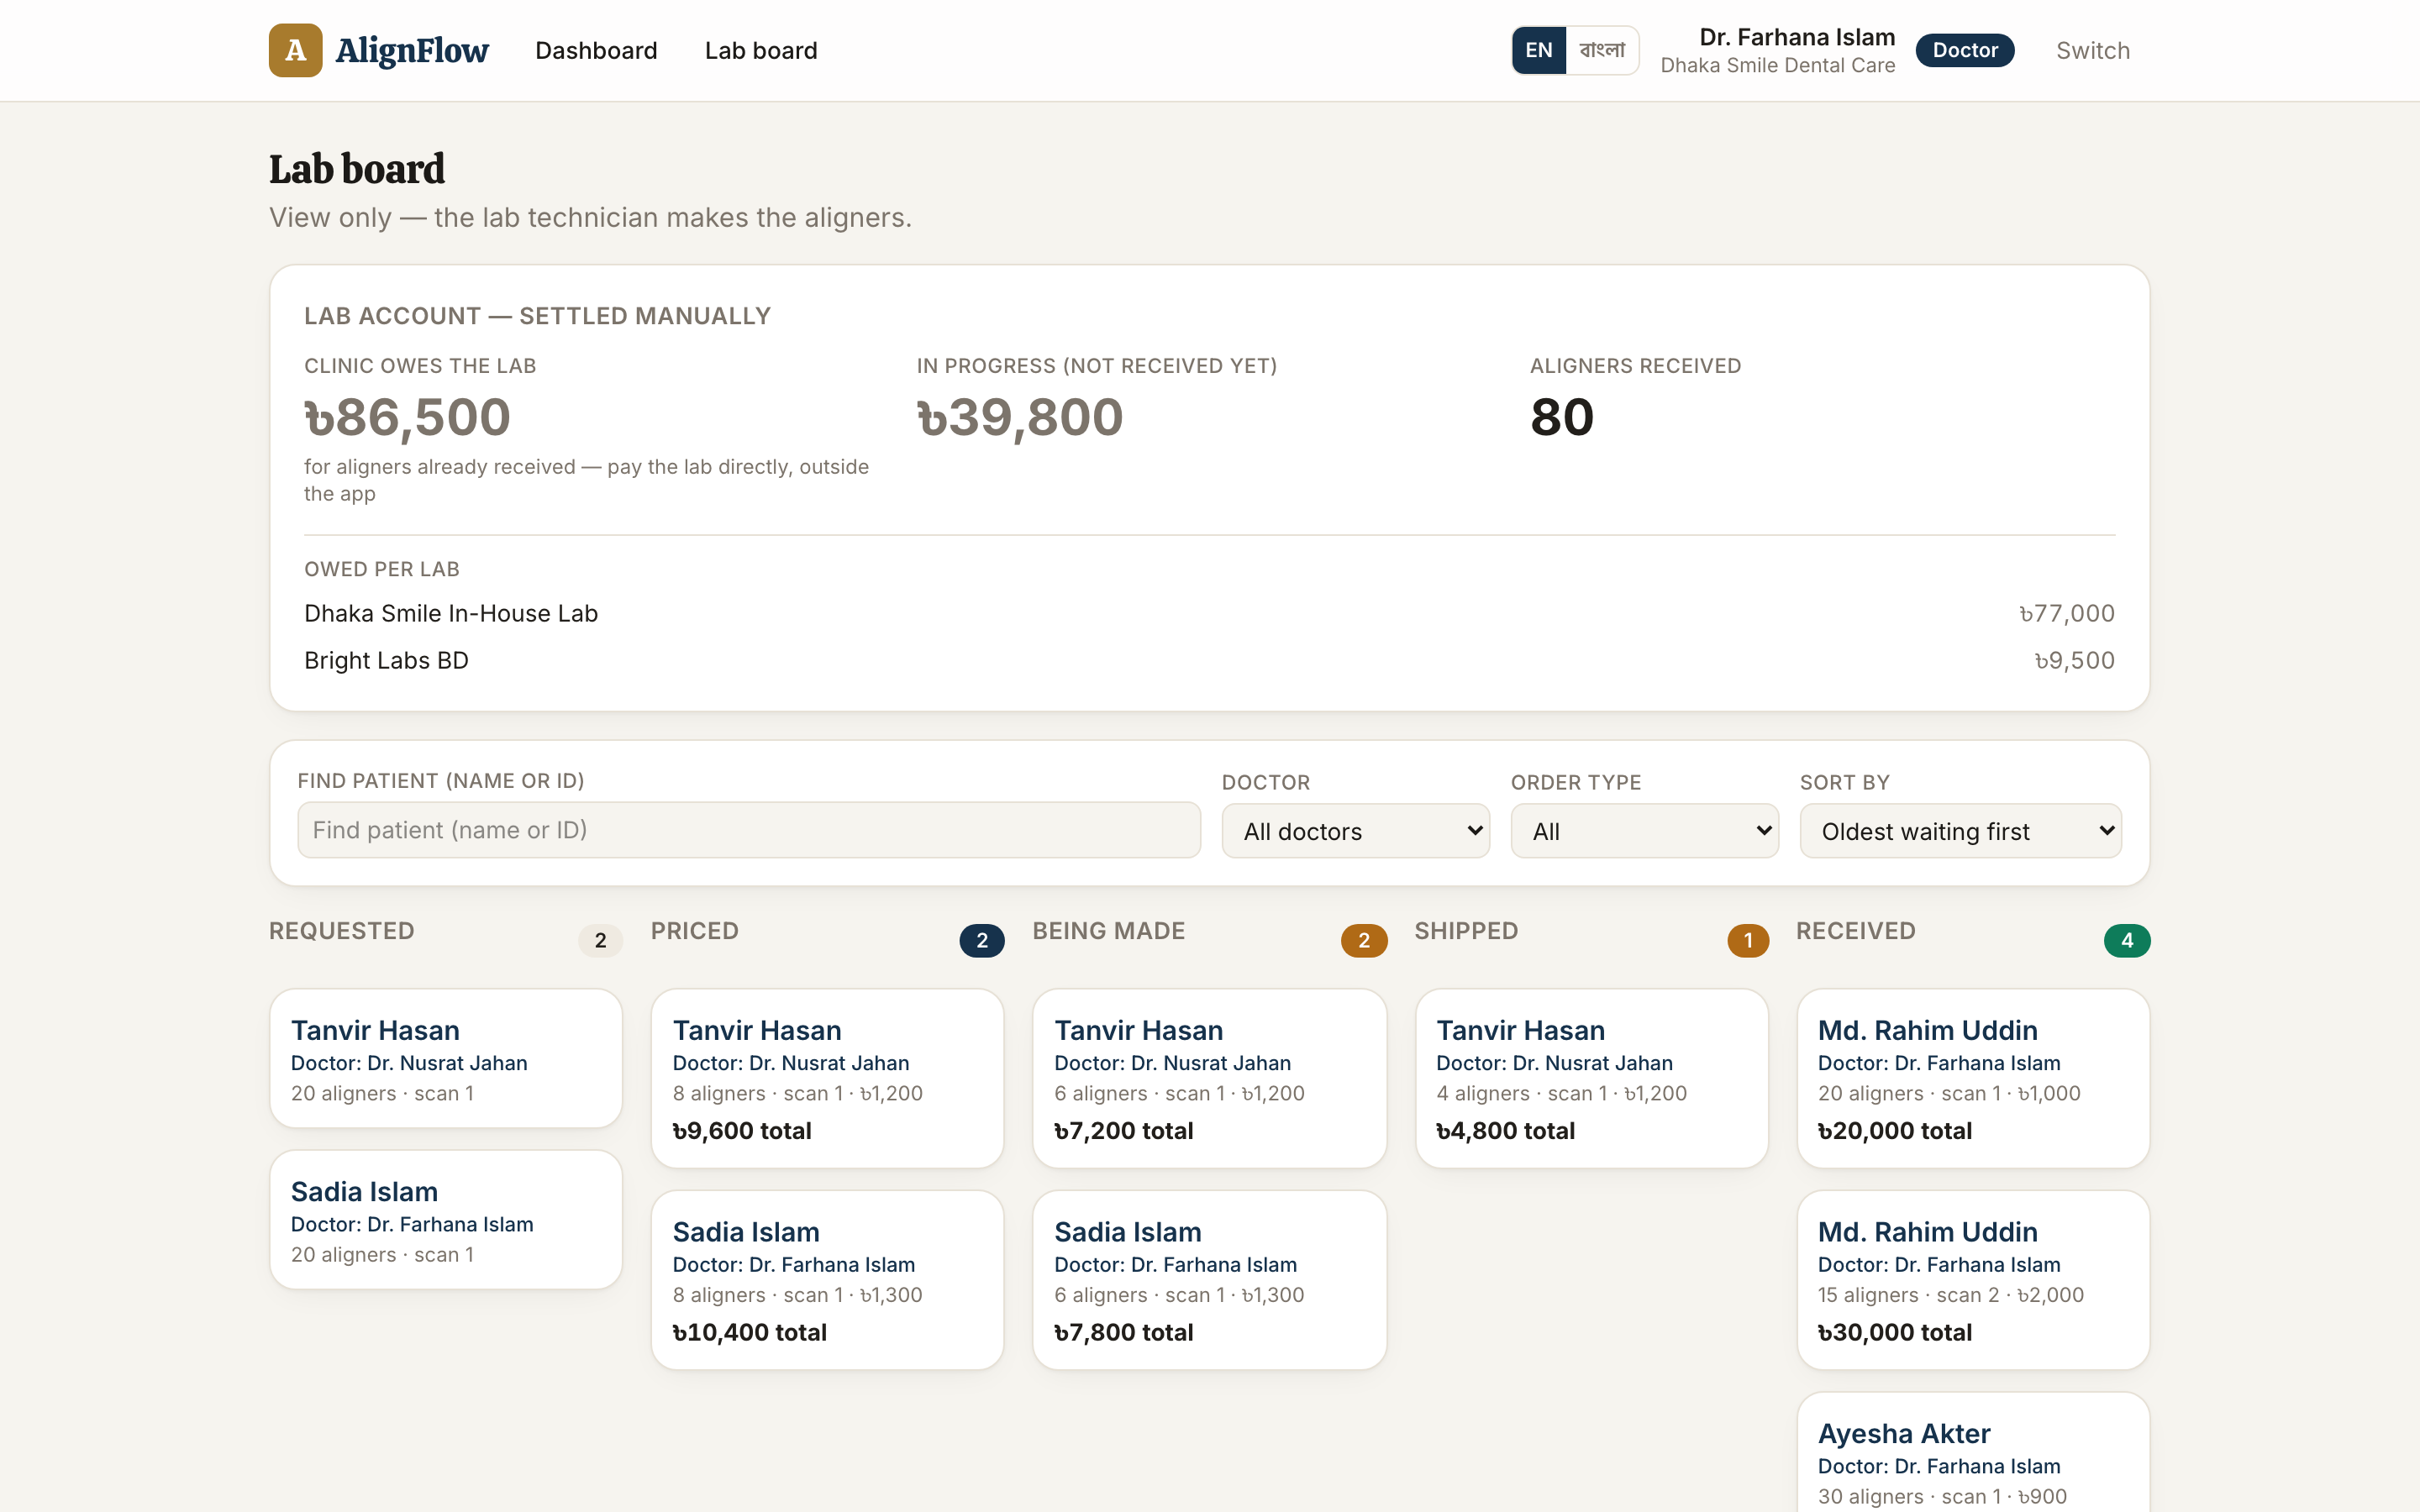
Task: Open Md. Rahim Uddin ৳20,000 total card
Action: tap(1973, 1079)
